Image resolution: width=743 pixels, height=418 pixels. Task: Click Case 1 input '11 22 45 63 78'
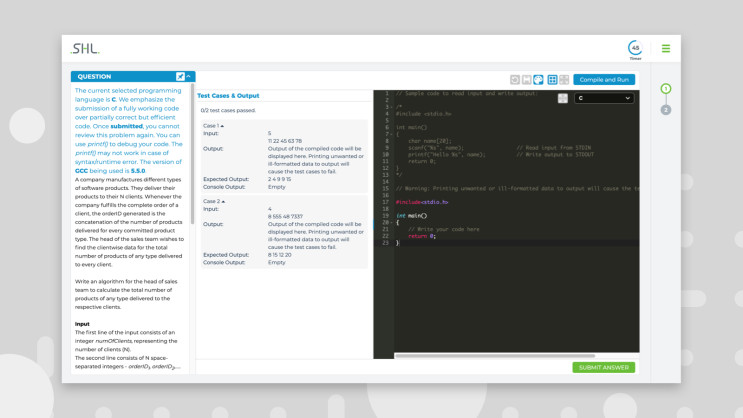[x=285, y=141]
